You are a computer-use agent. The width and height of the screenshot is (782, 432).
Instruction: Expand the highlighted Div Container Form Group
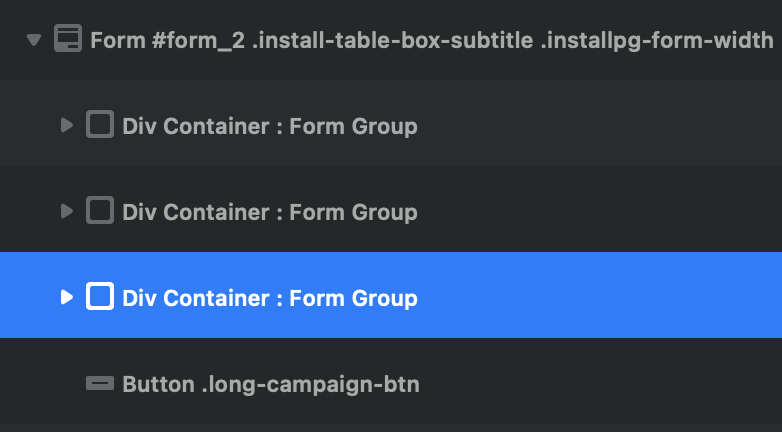pos(67,297)
